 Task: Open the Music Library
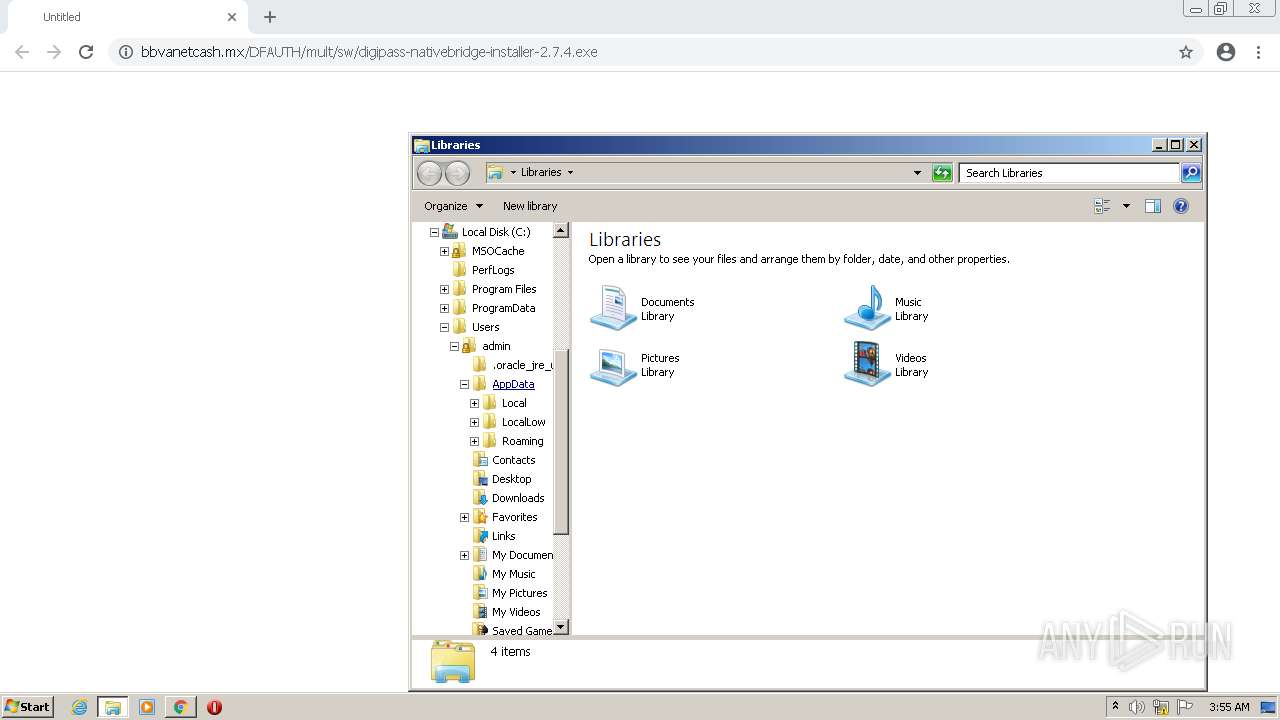pos(887,308)
